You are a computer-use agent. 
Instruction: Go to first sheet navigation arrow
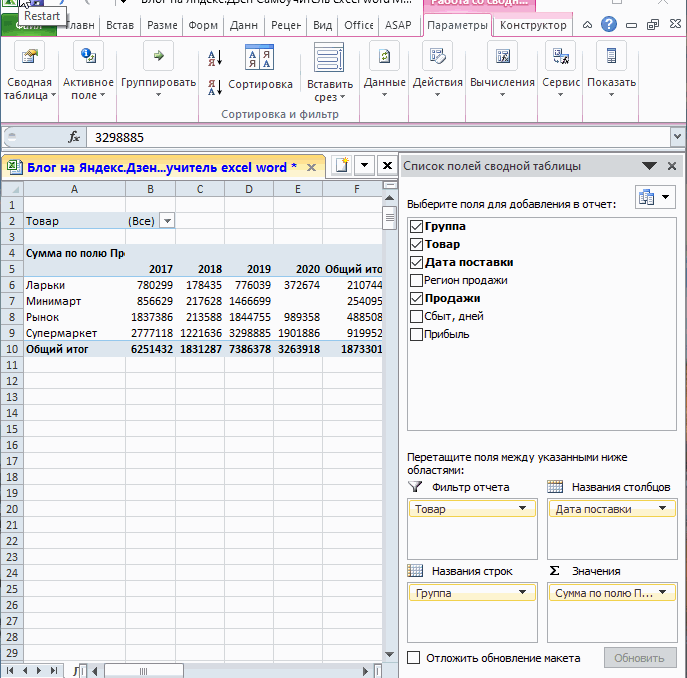[x=10, y=671]
